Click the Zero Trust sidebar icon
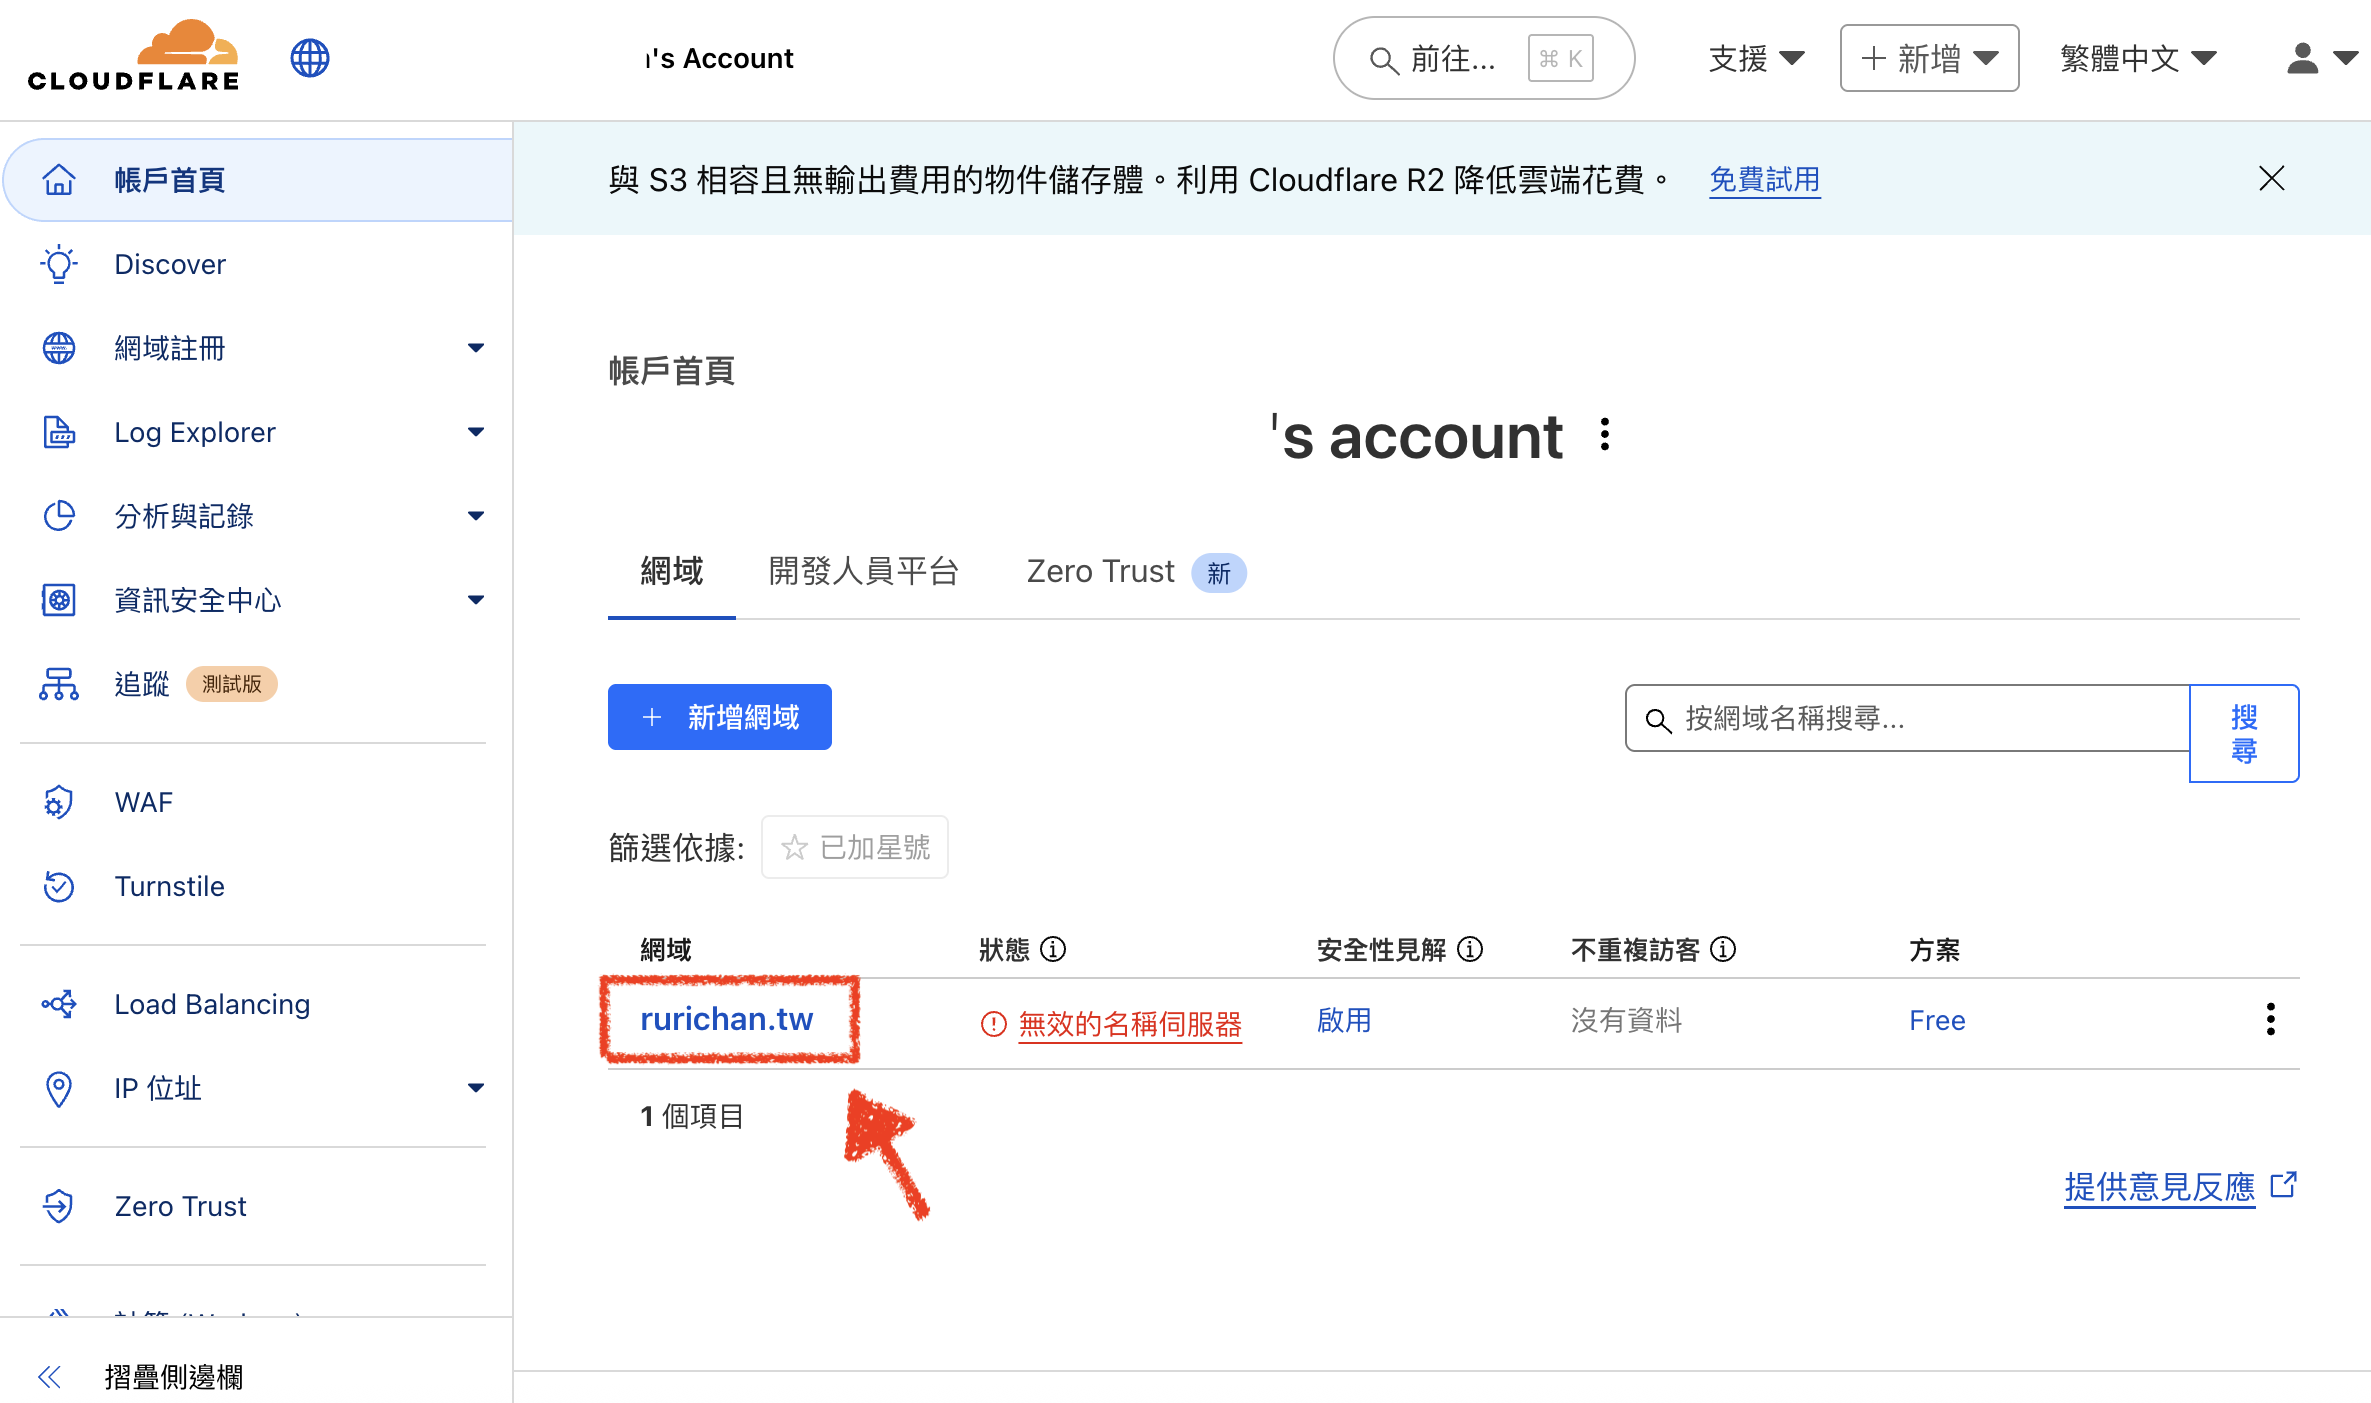The image size is (2371, 1403). [x=59, y=1206]
